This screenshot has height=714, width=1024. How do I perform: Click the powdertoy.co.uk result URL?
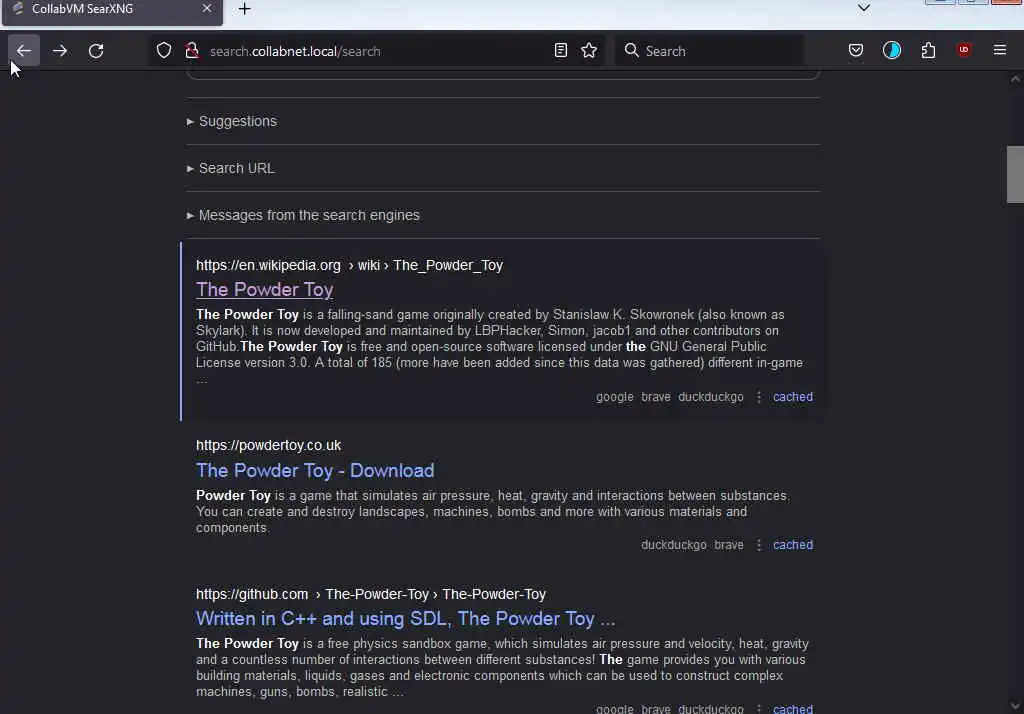pyautogui.click(x=268, y=445)
